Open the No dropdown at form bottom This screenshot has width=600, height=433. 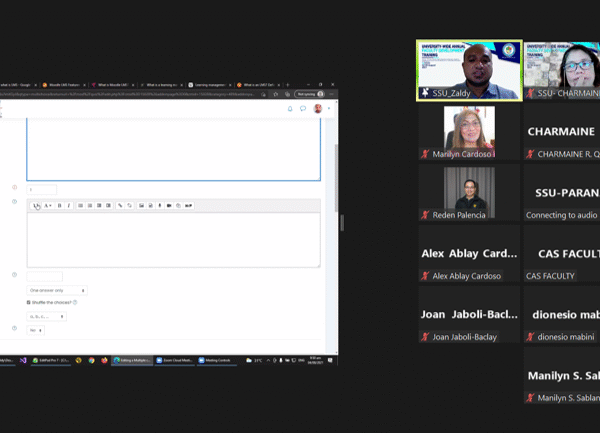pyautogui.click(x=36, y=330)
